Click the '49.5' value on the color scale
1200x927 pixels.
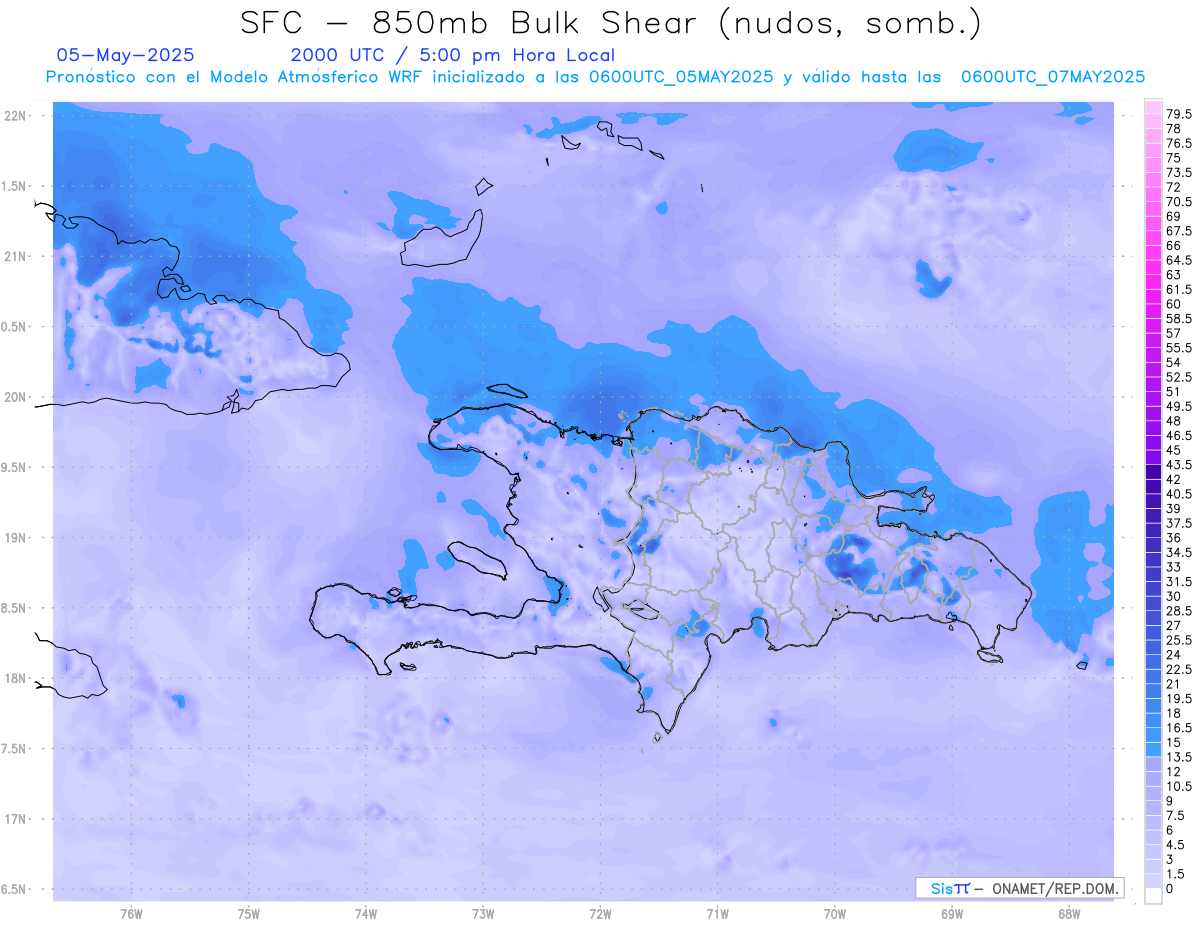pos(1179,407)
